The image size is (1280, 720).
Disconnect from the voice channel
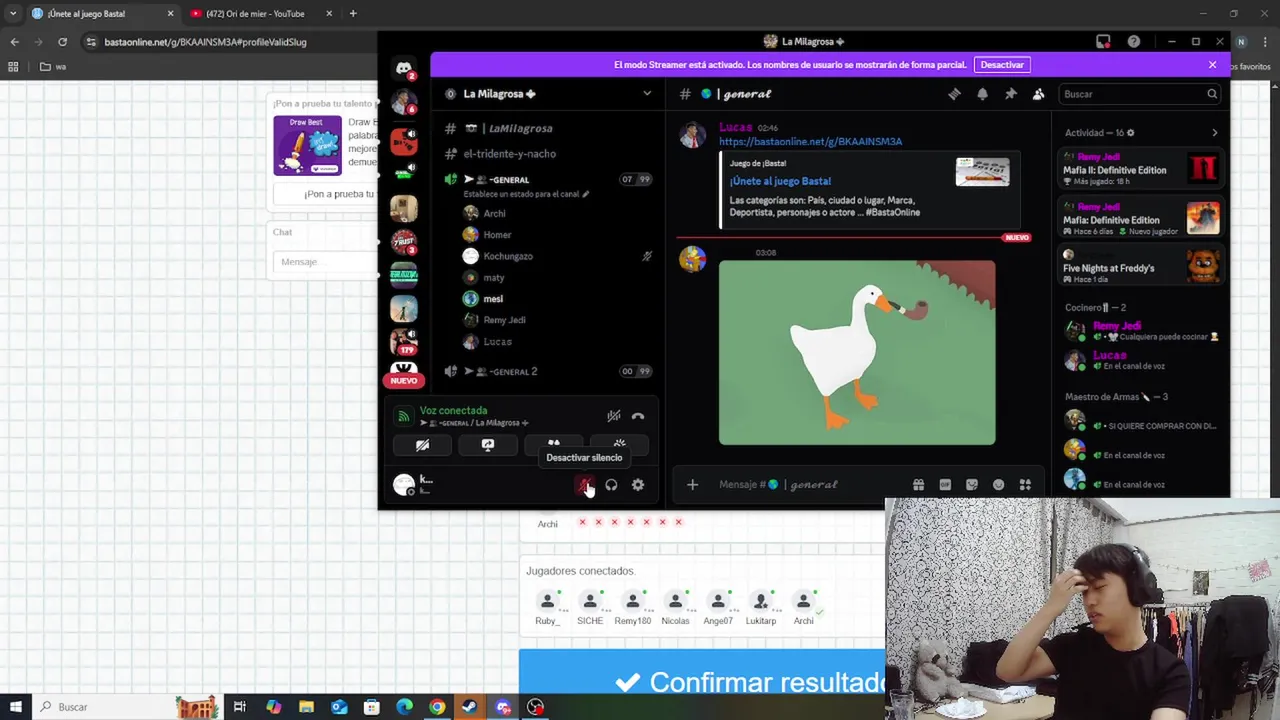click(638, 416)
